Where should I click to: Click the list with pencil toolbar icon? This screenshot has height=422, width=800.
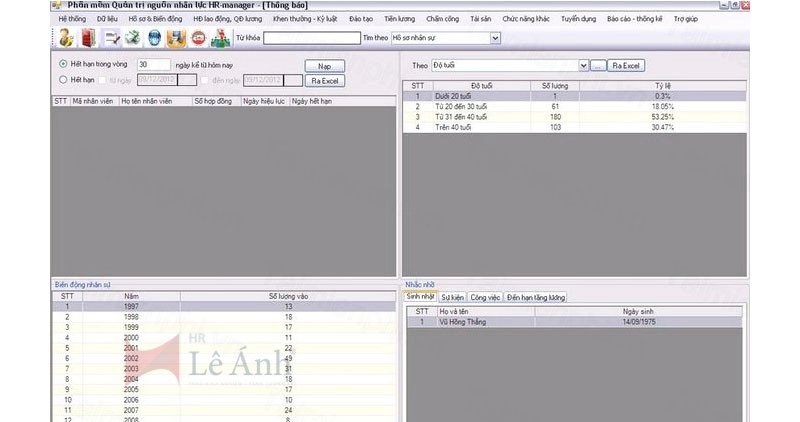(x=111, y=38)
